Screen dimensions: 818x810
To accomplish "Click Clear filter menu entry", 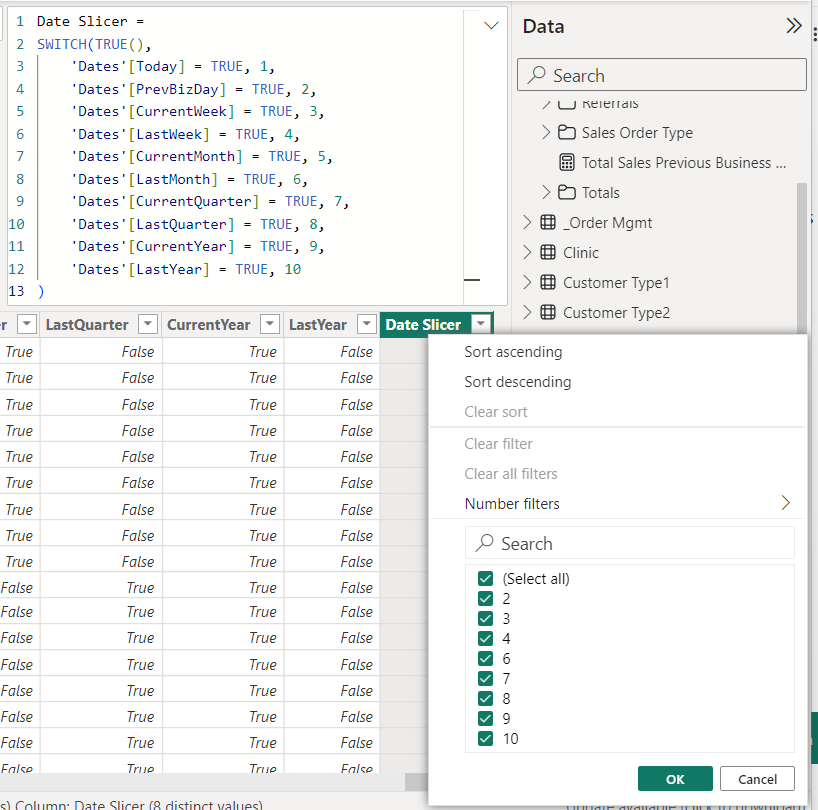I will click(498, 444).
